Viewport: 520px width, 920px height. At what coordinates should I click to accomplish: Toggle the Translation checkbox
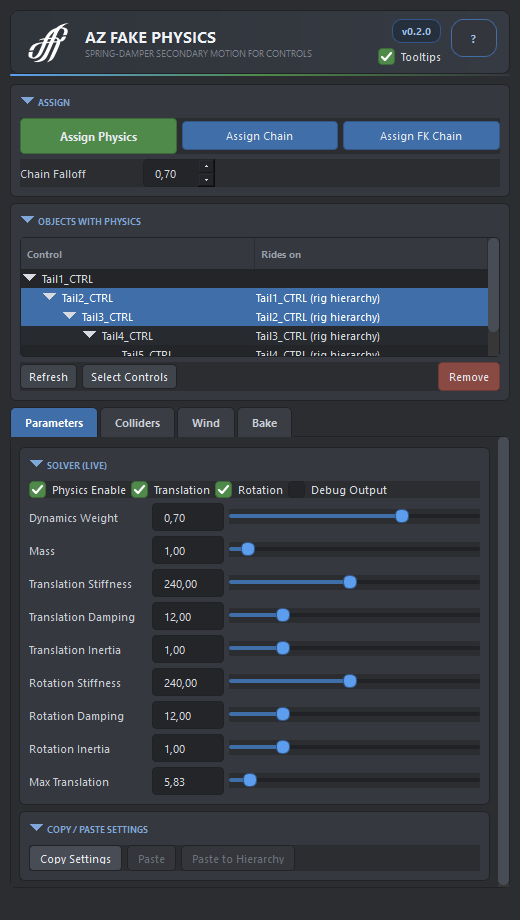tap(140, 490)
